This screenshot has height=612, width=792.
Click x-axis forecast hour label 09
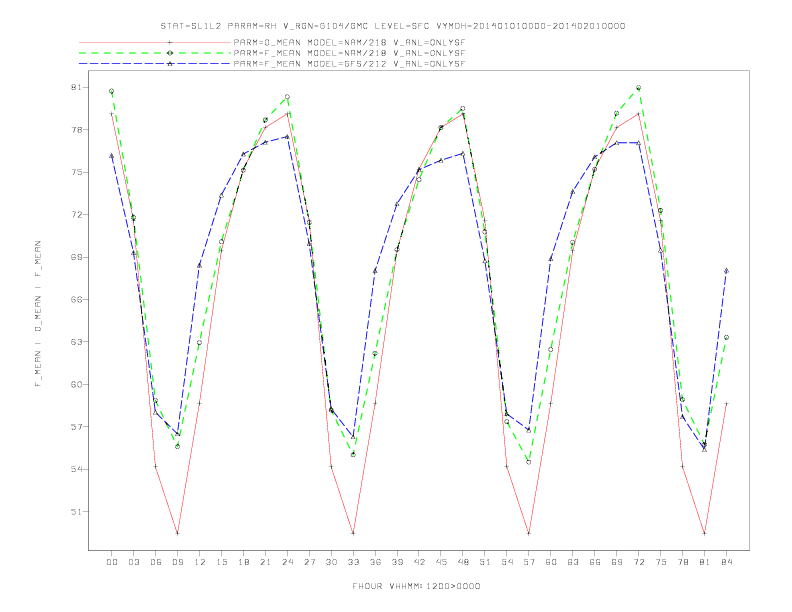[x=177, y=562]
